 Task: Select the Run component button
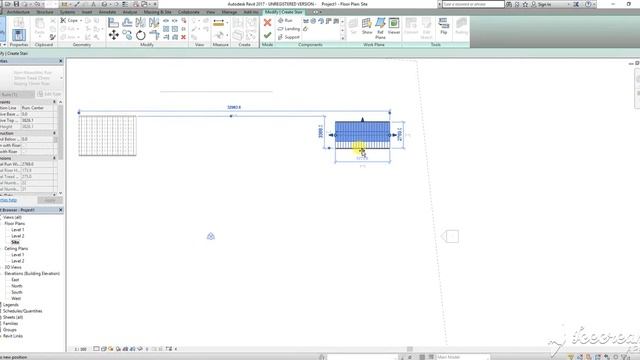pos(285,20)
